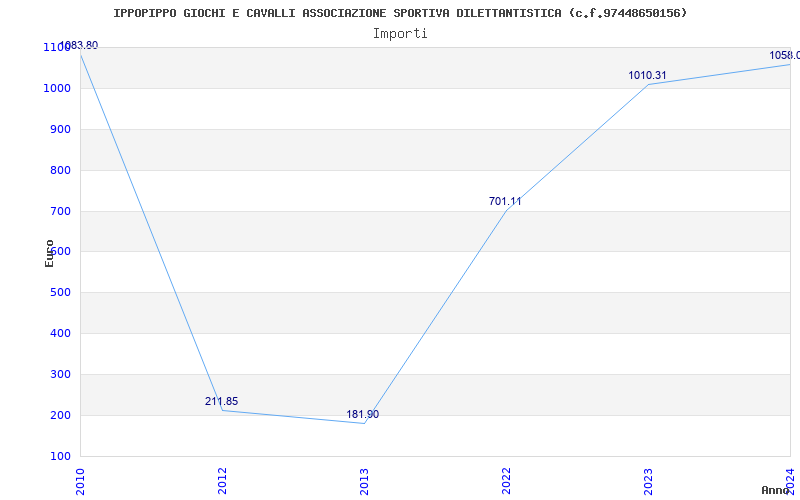Click the 2013 x-axis year label
The height and width of the screenshot is (500, 800).
(364, 481)
